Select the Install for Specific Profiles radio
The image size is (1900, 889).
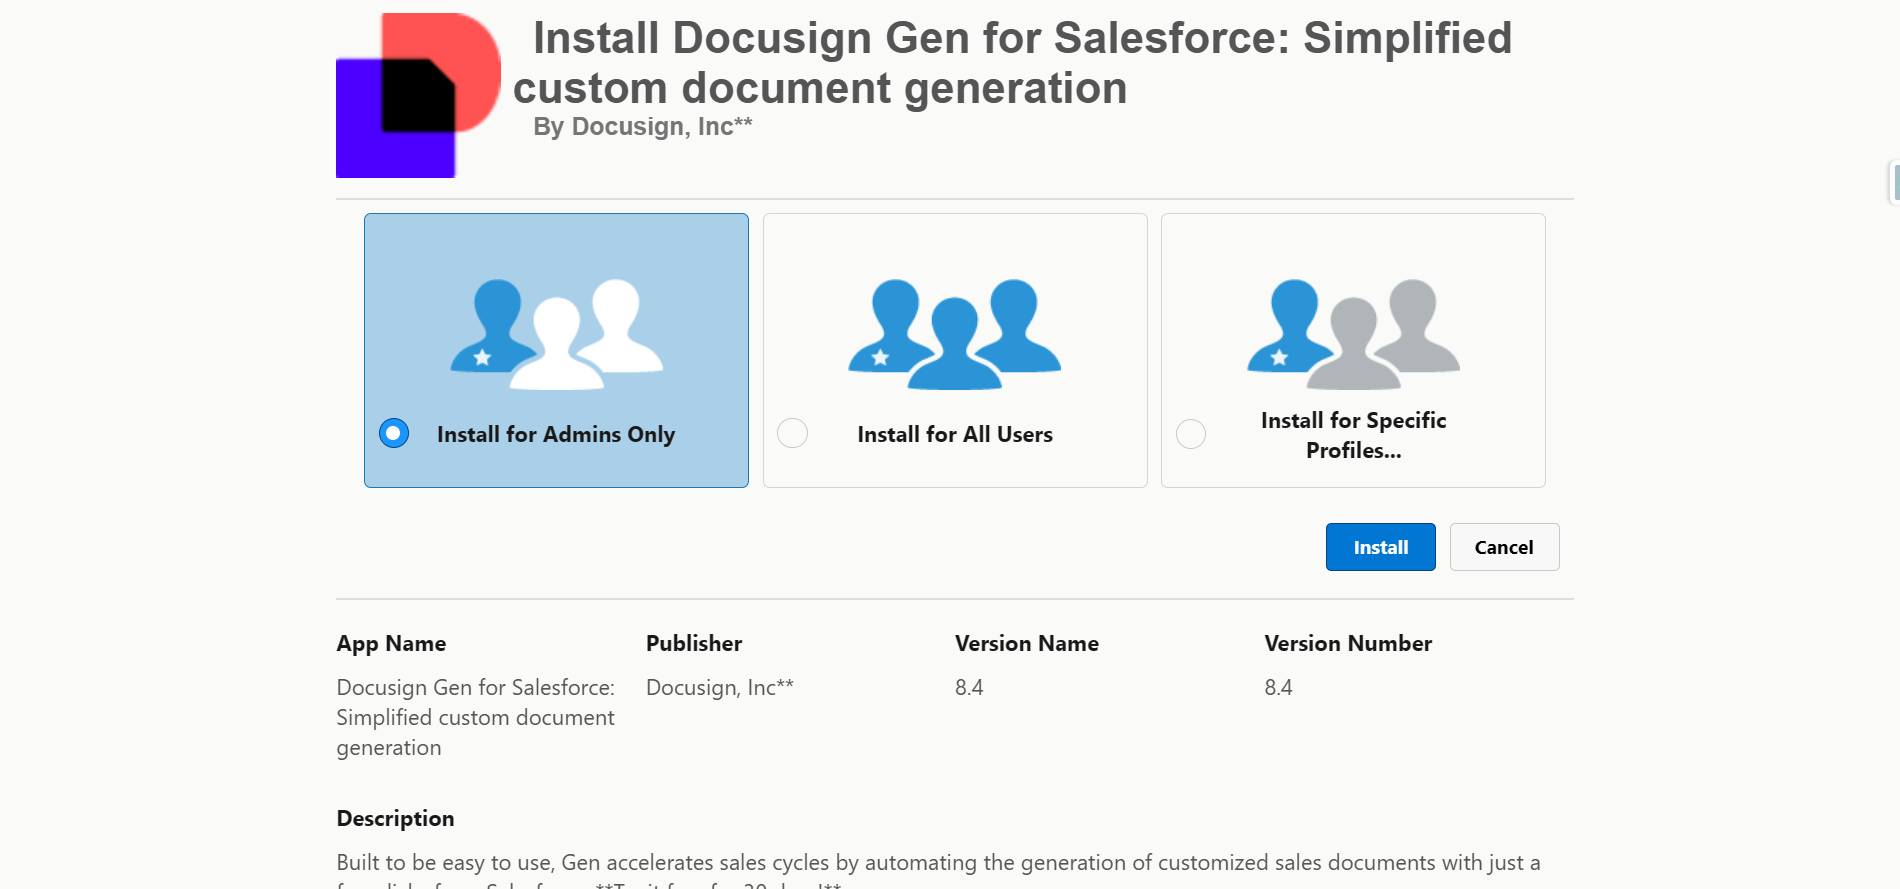coord(1191,434)
